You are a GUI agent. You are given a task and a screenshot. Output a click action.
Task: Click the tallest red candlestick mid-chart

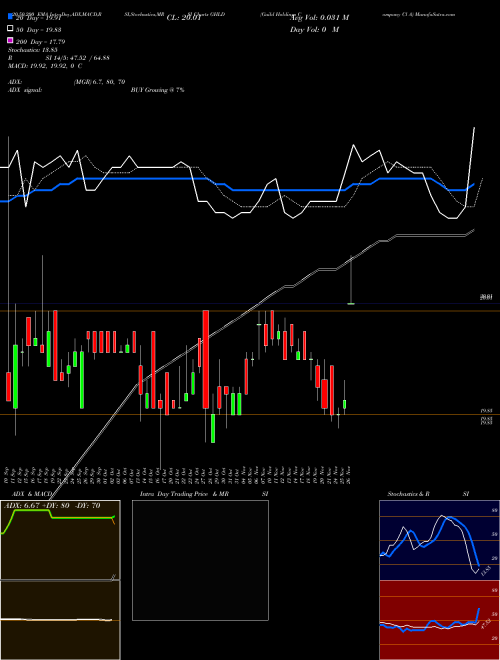[x=206, y=359]
